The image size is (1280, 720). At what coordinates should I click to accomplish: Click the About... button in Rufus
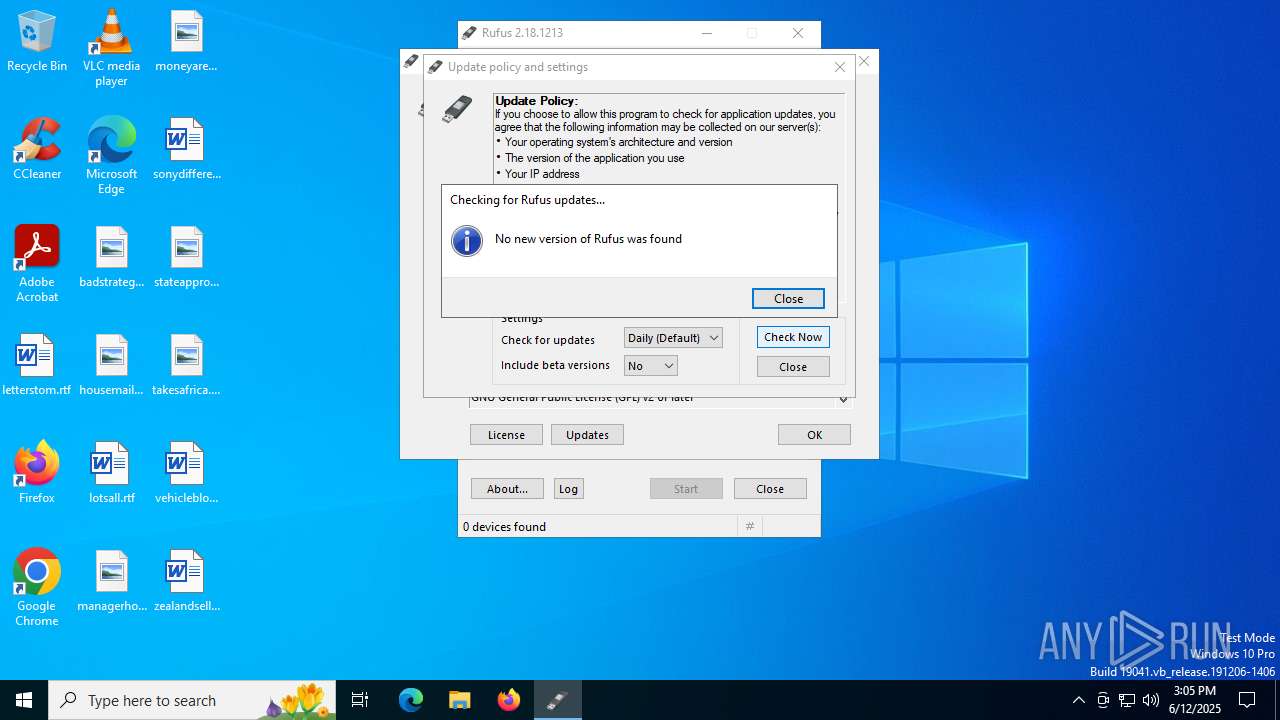click(507, 488)
